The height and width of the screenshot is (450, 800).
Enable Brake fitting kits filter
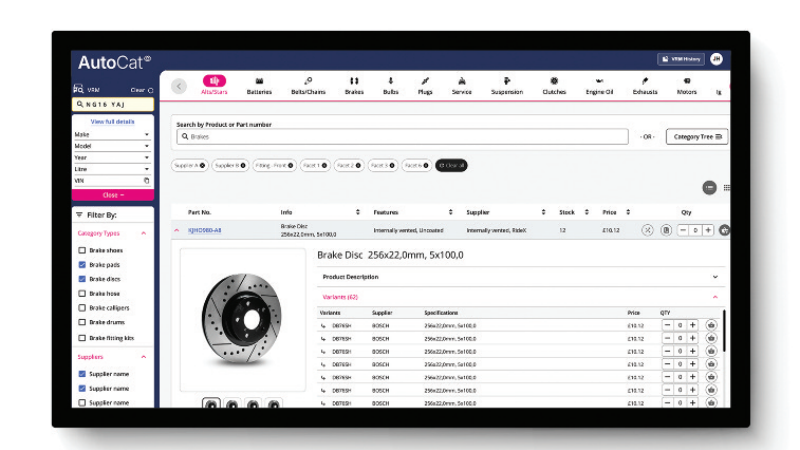click(x=82, y=338)
